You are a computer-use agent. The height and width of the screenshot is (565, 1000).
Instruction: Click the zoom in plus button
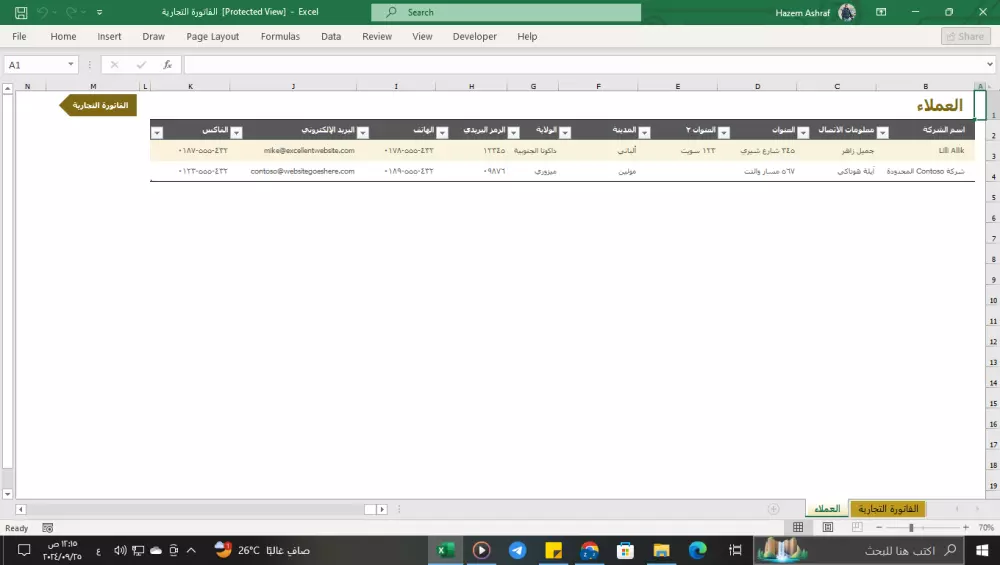[x=966, y=527]
